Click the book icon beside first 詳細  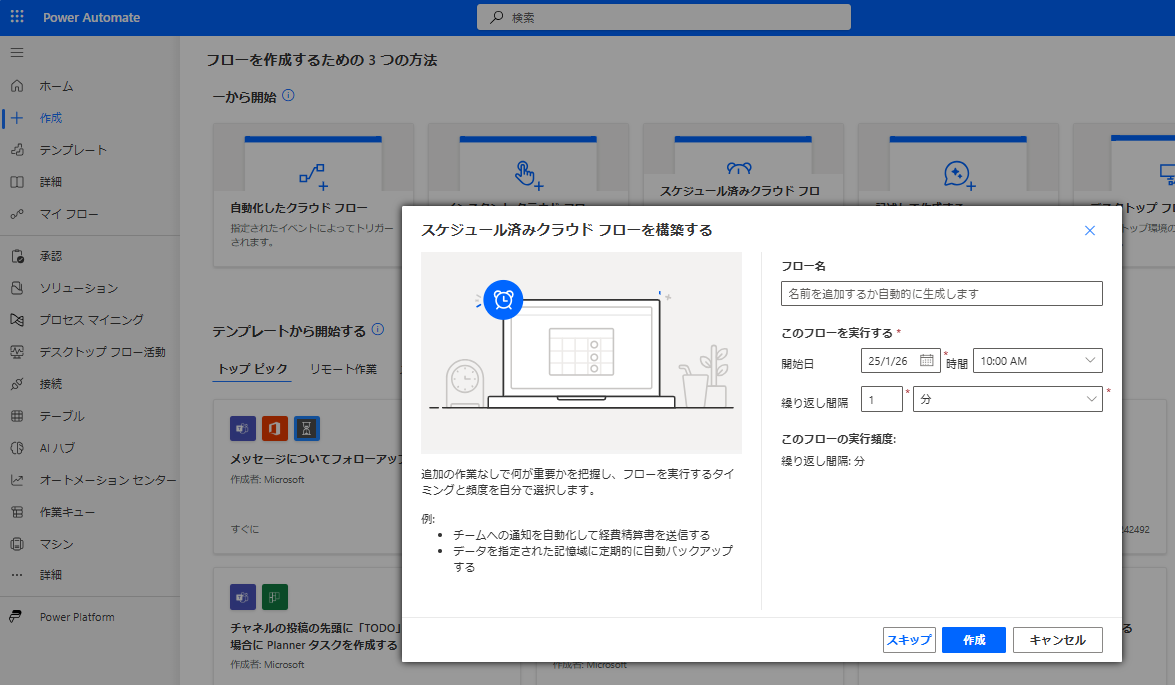pos(17,181)
